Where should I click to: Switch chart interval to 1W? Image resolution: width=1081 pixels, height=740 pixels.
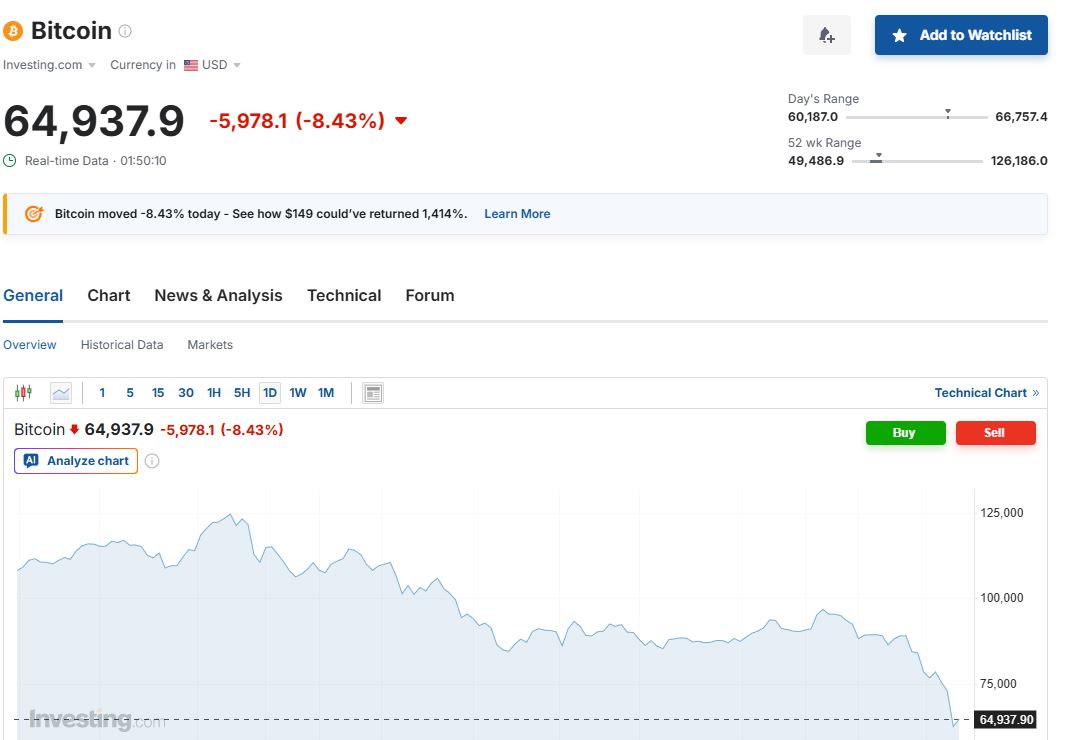[298, 393]
